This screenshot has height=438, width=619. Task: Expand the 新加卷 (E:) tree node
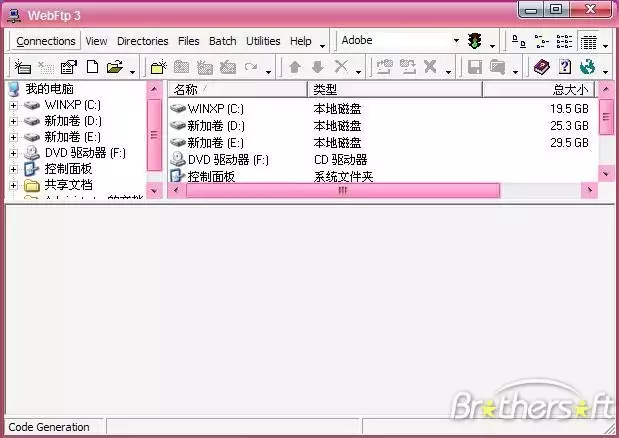13,137
